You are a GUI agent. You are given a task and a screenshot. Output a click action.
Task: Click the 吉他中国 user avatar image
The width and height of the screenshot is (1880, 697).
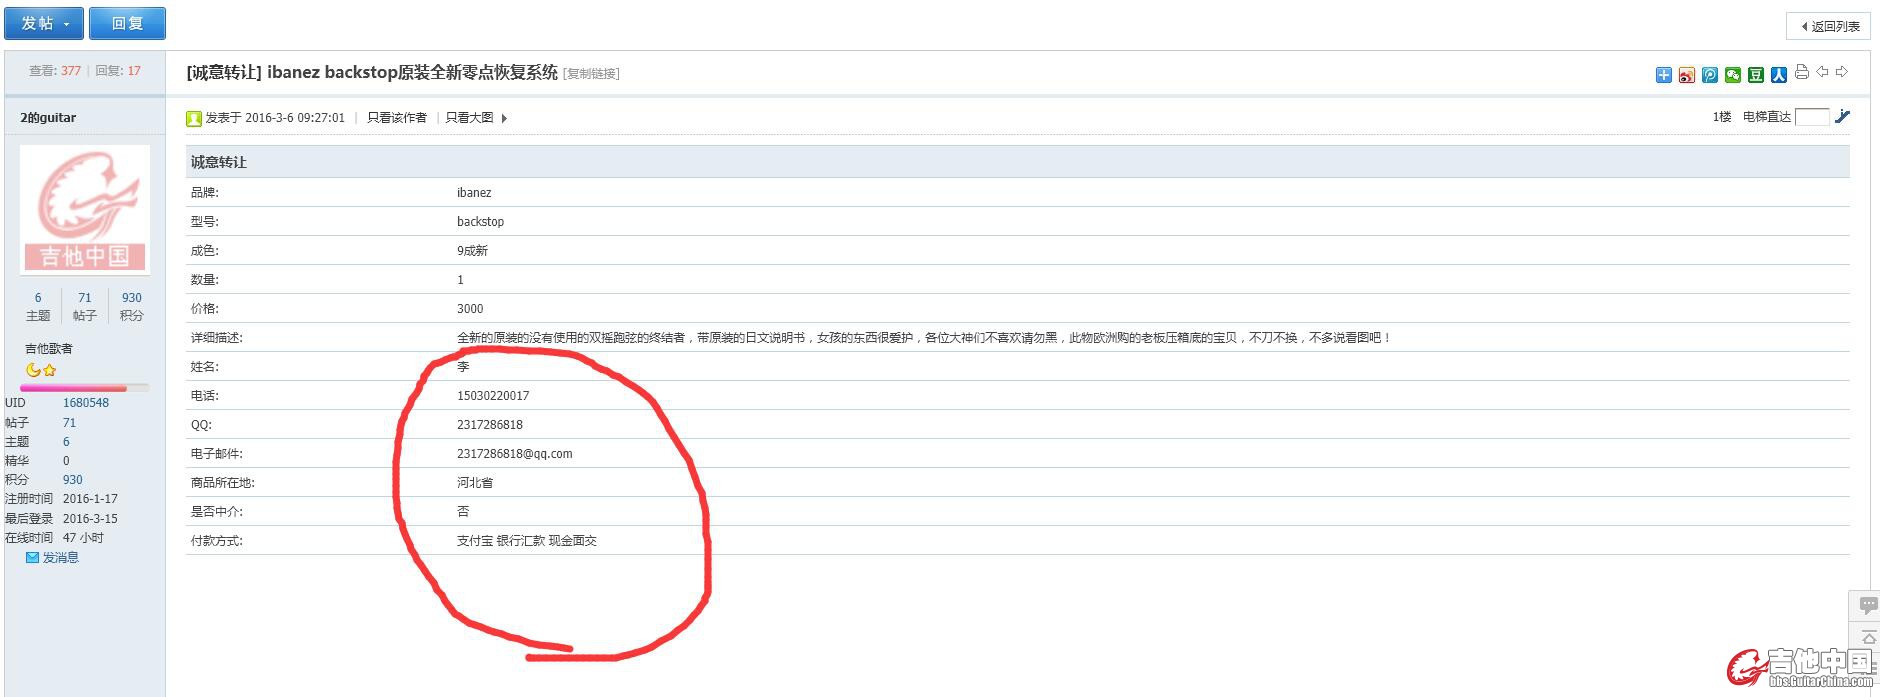85,209
